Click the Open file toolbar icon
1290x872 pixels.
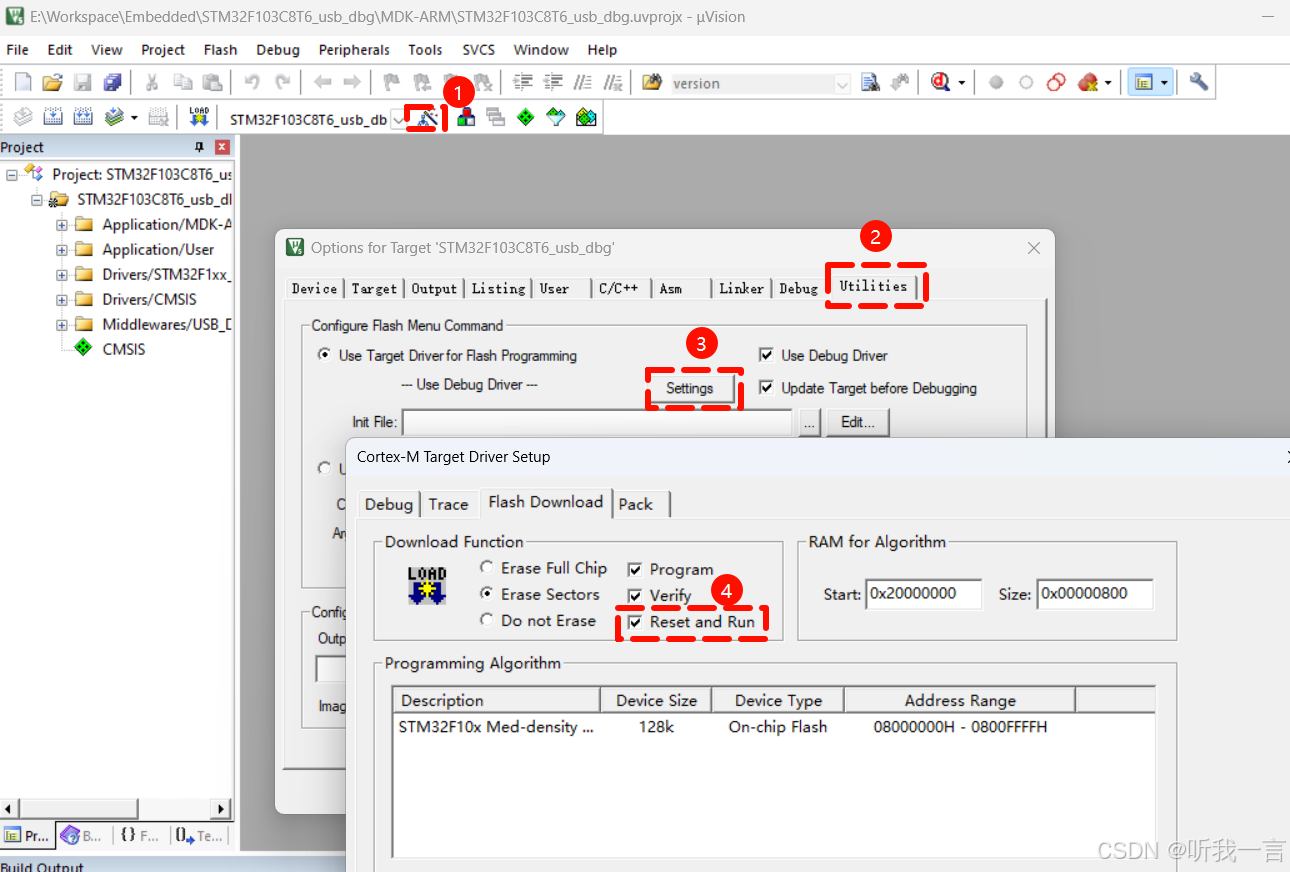tap(52, 83)
